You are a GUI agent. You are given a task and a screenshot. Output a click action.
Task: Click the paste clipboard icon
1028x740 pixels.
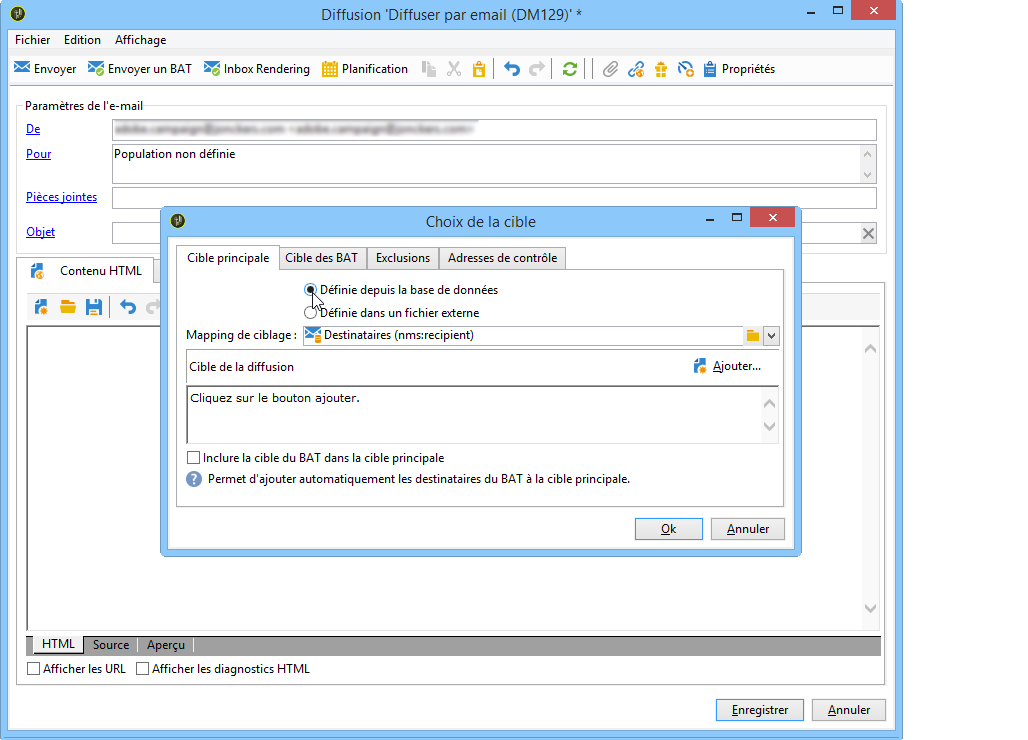coord(479,69)
